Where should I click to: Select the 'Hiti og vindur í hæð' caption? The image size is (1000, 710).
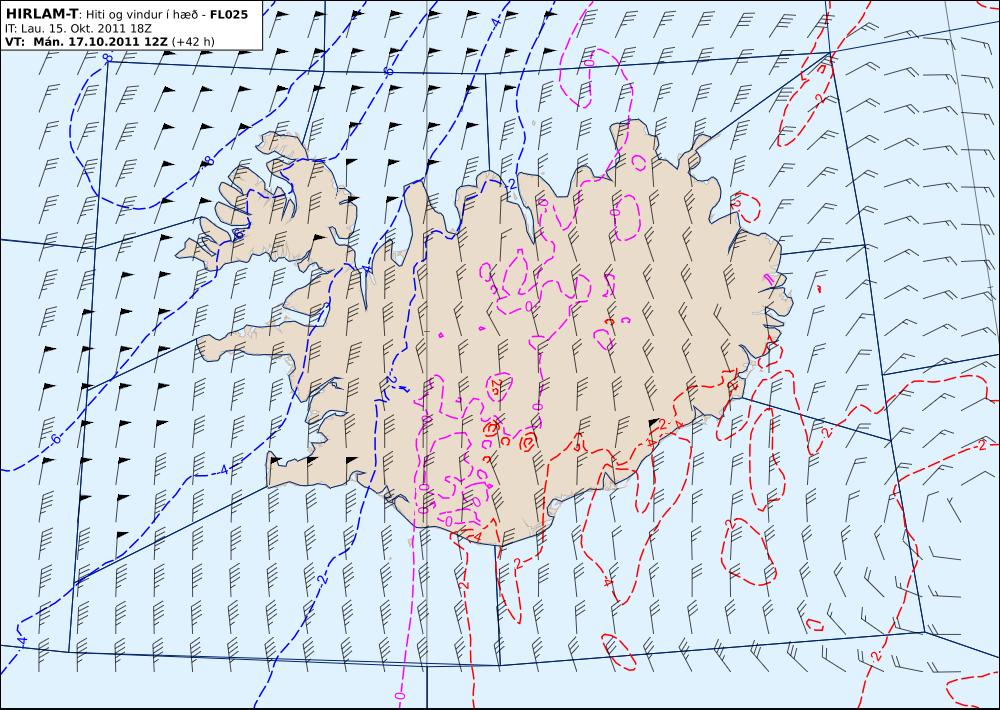point(143,14)
